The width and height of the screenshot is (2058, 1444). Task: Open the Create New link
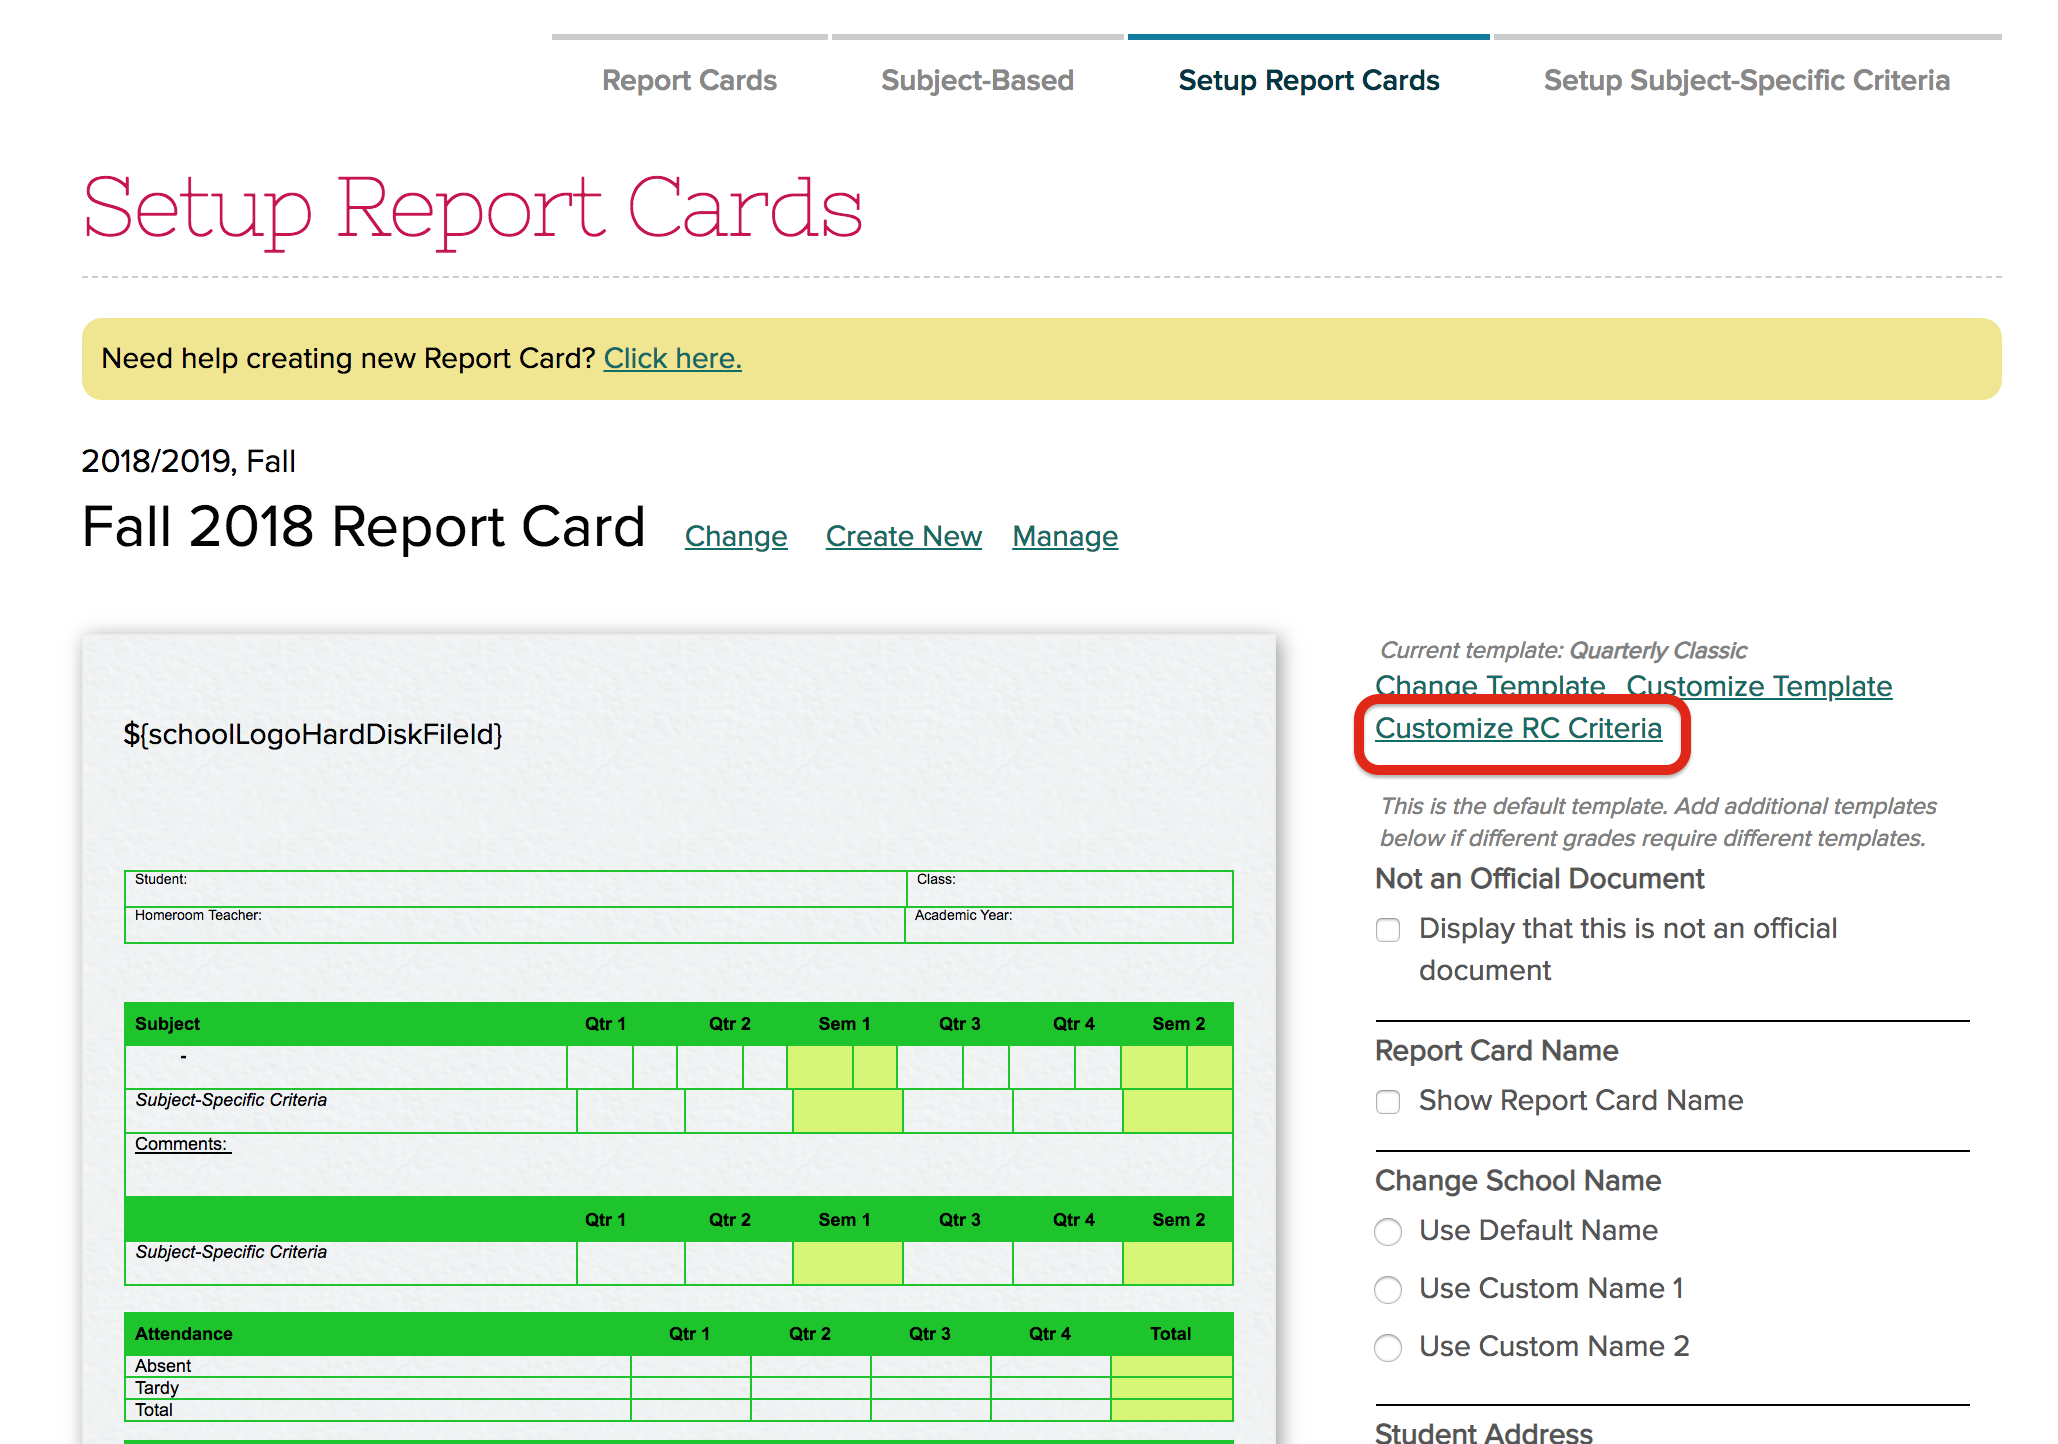tap(903, 536)
